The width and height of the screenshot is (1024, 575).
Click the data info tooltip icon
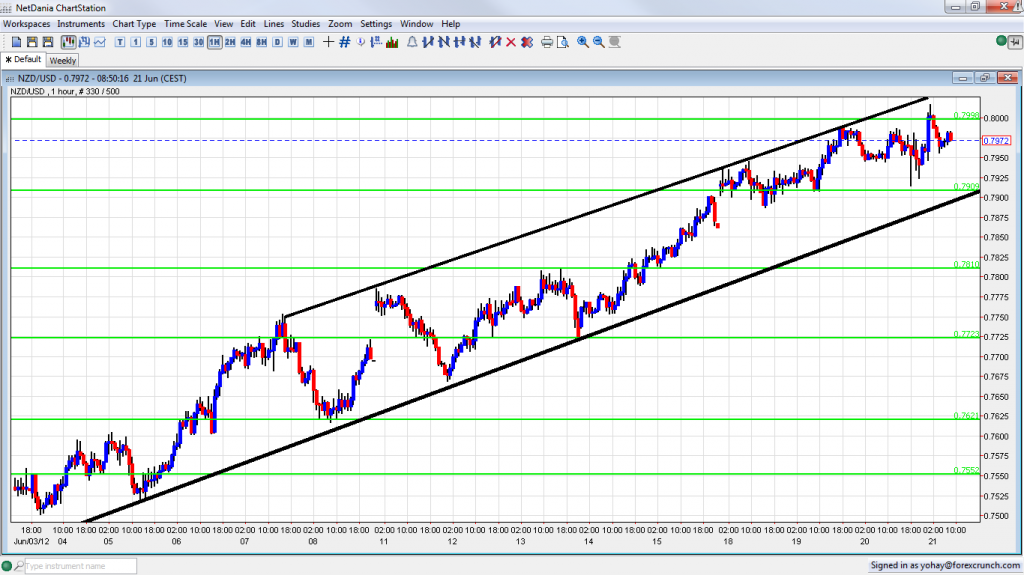pos(360,42)
